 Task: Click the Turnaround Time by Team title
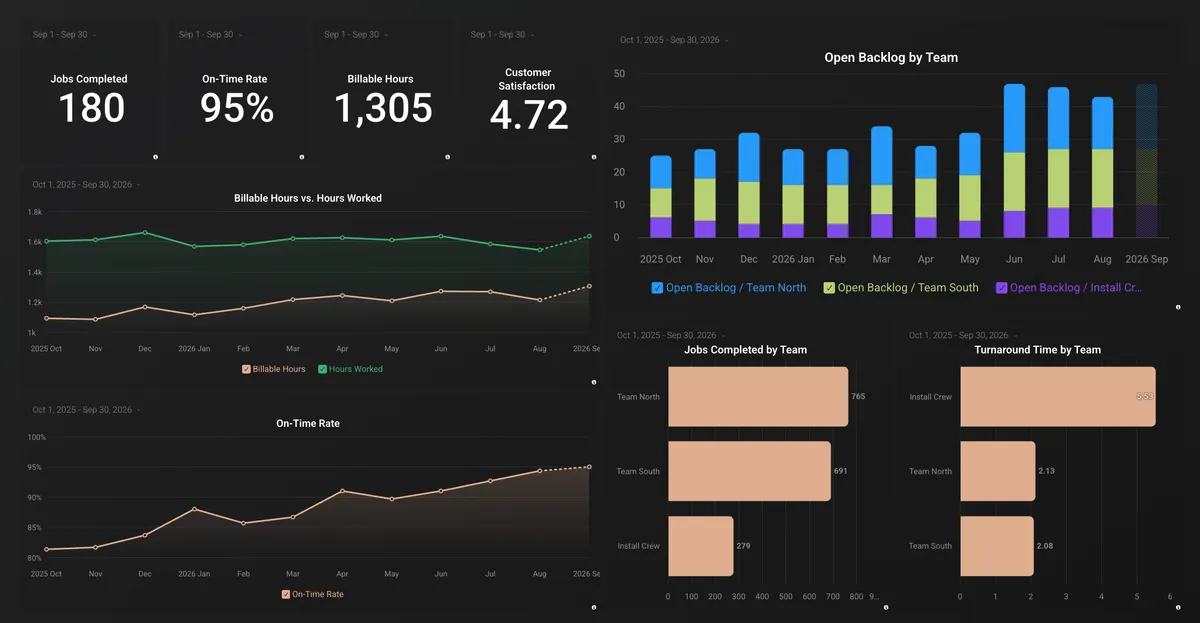[x=1038, y=350]
